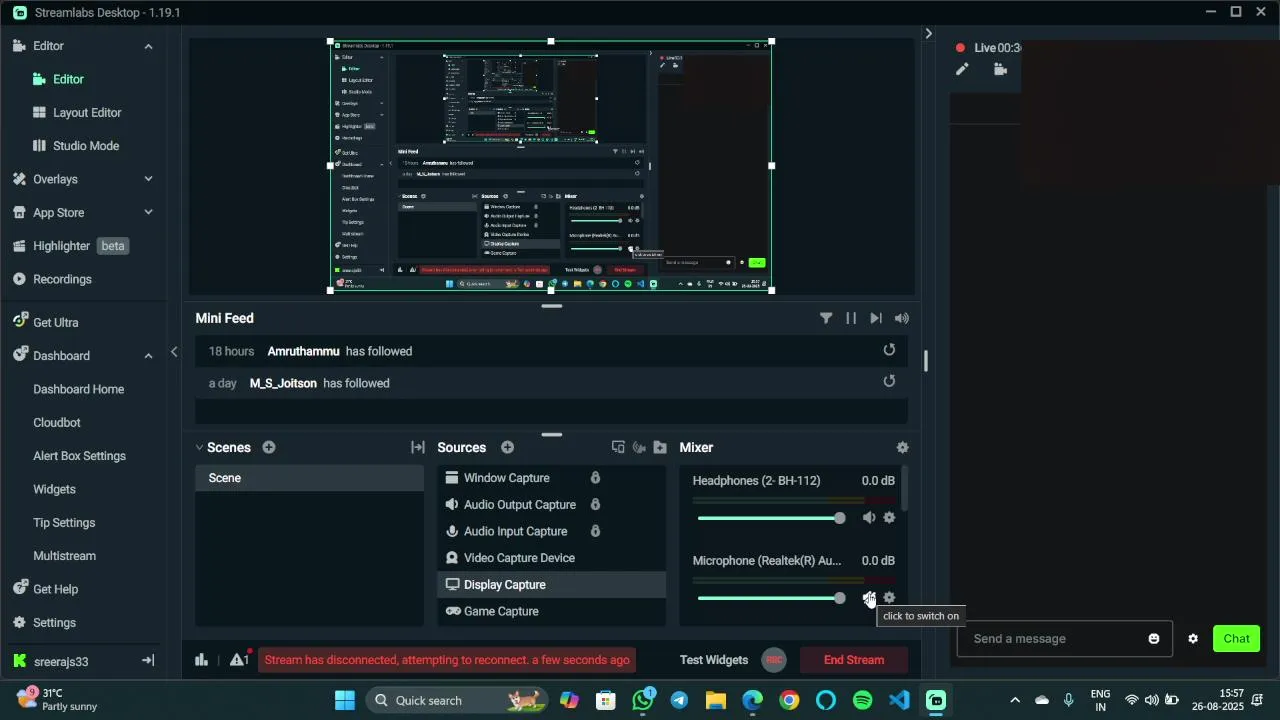Click Streamlabs logo beside sreerajs33
The image size is (1280, 720).
(19, 662)
